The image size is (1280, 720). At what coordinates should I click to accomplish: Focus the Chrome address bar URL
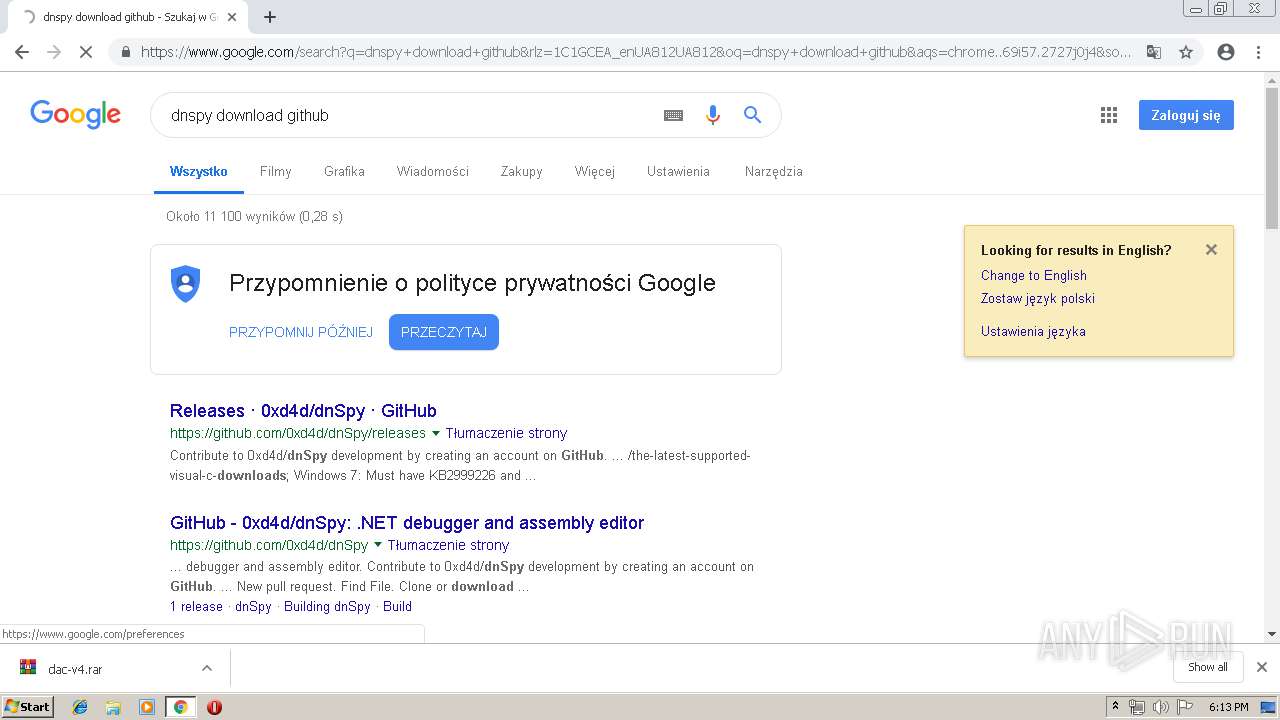[x=635, y=52]
